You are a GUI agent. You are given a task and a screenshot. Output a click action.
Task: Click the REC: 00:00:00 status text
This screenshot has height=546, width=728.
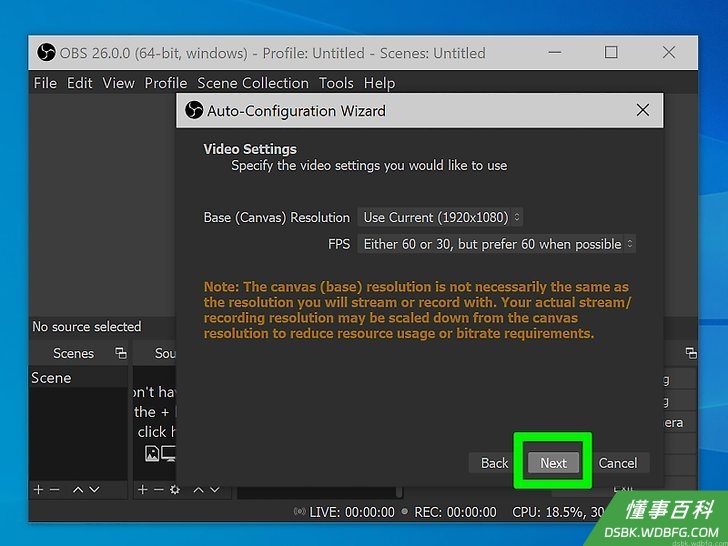455,512
